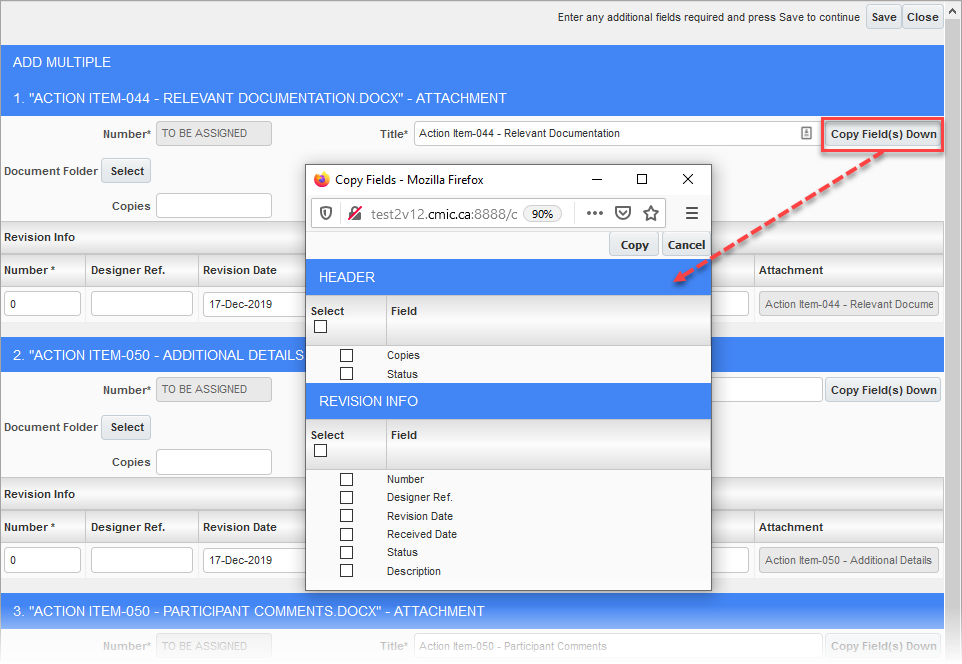Open the page actions three-dots menu

pos(594,213)
